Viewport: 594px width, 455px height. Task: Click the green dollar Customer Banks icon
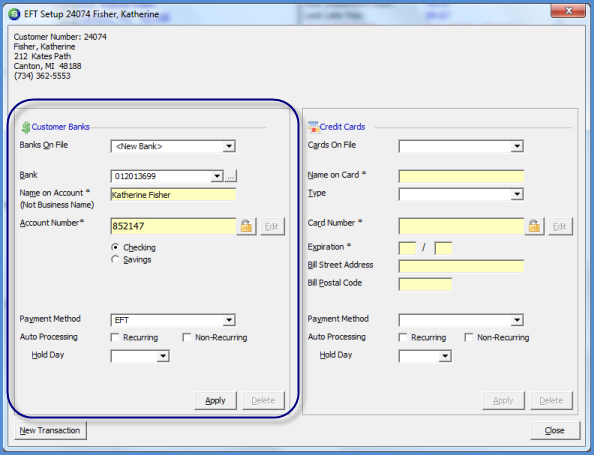(26, 127)
